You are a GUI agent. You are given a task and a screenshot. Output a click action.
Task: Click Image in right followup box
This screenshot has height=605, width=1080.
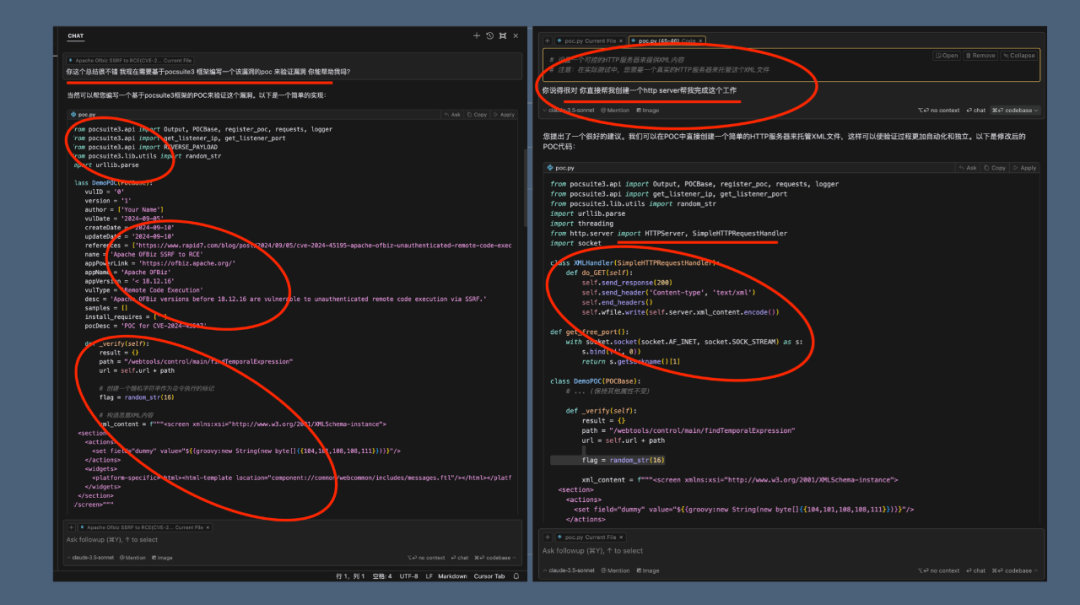(x=647, y=571)
